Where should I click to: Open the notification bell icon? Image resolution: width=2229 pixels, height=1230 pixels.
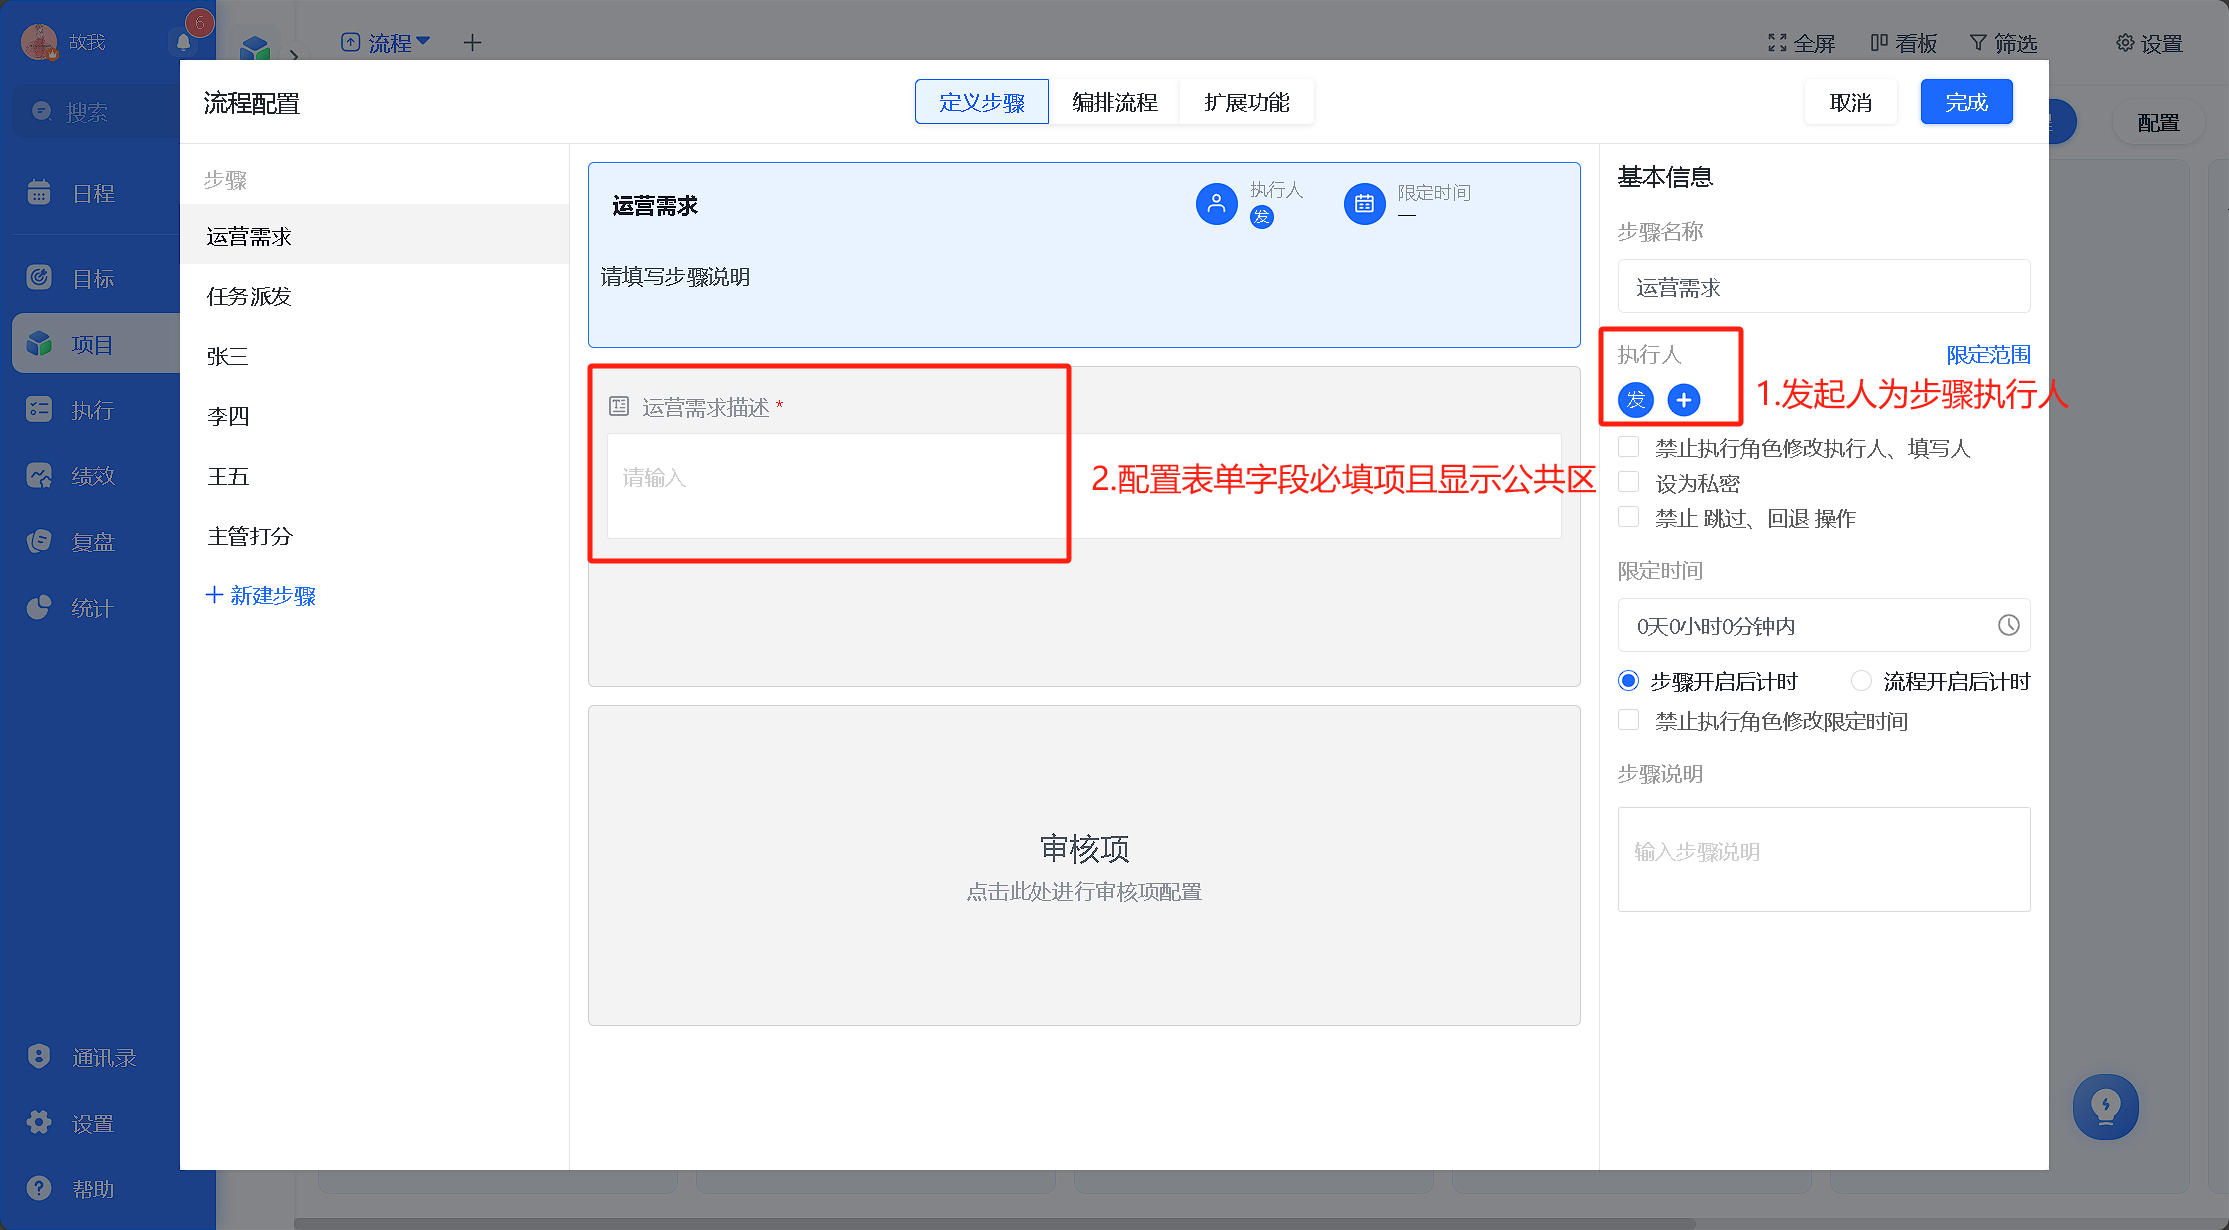coord(184,41)
